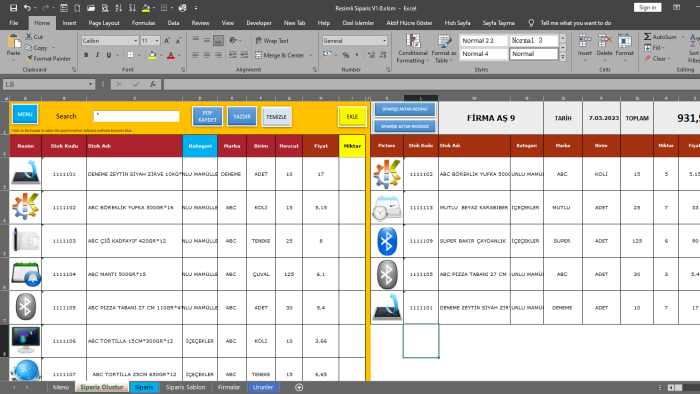
Task: Select the Normal 2 2 cell style
Action: pyautogui.click(x=484, y=41)
